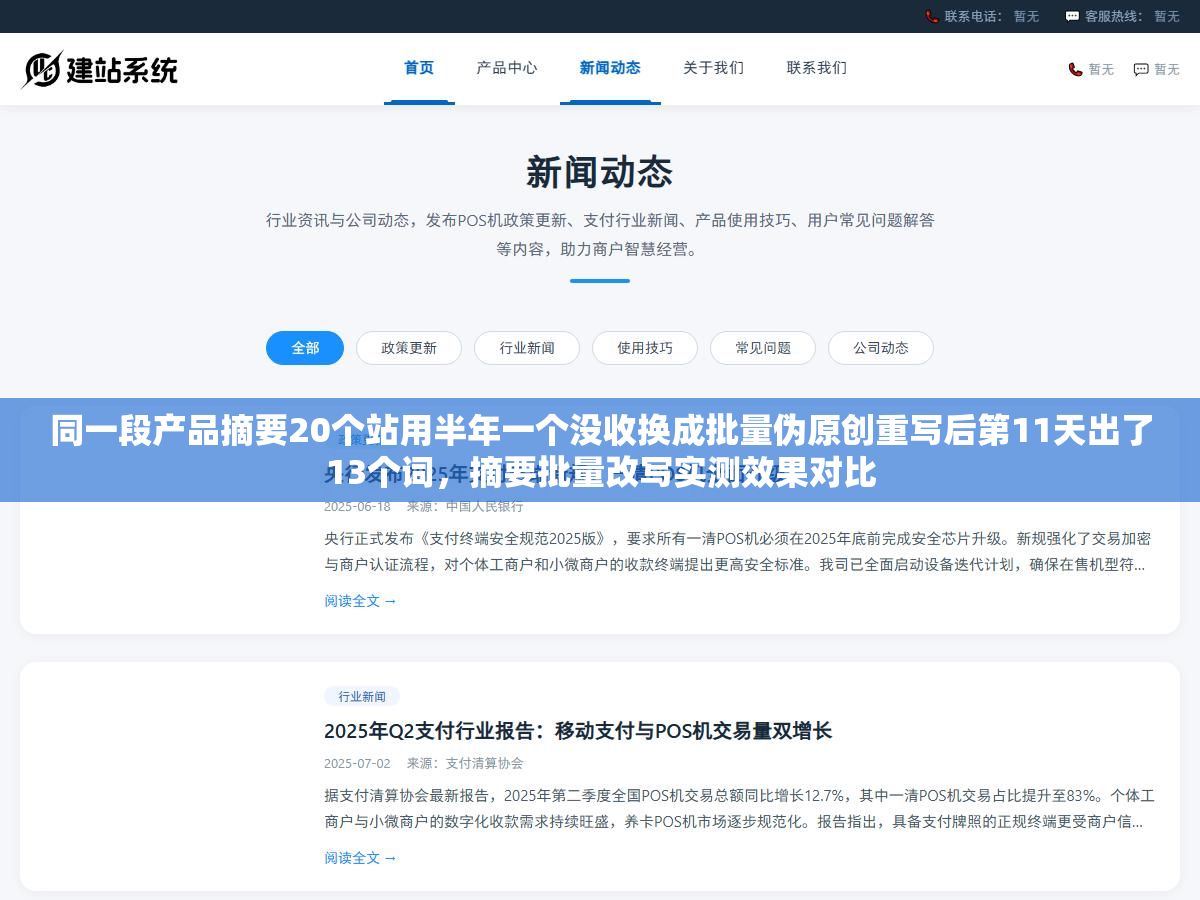Click the overlay banner headline text
1200x900 pixels.
pyautogui.click(x=600, y=451)
